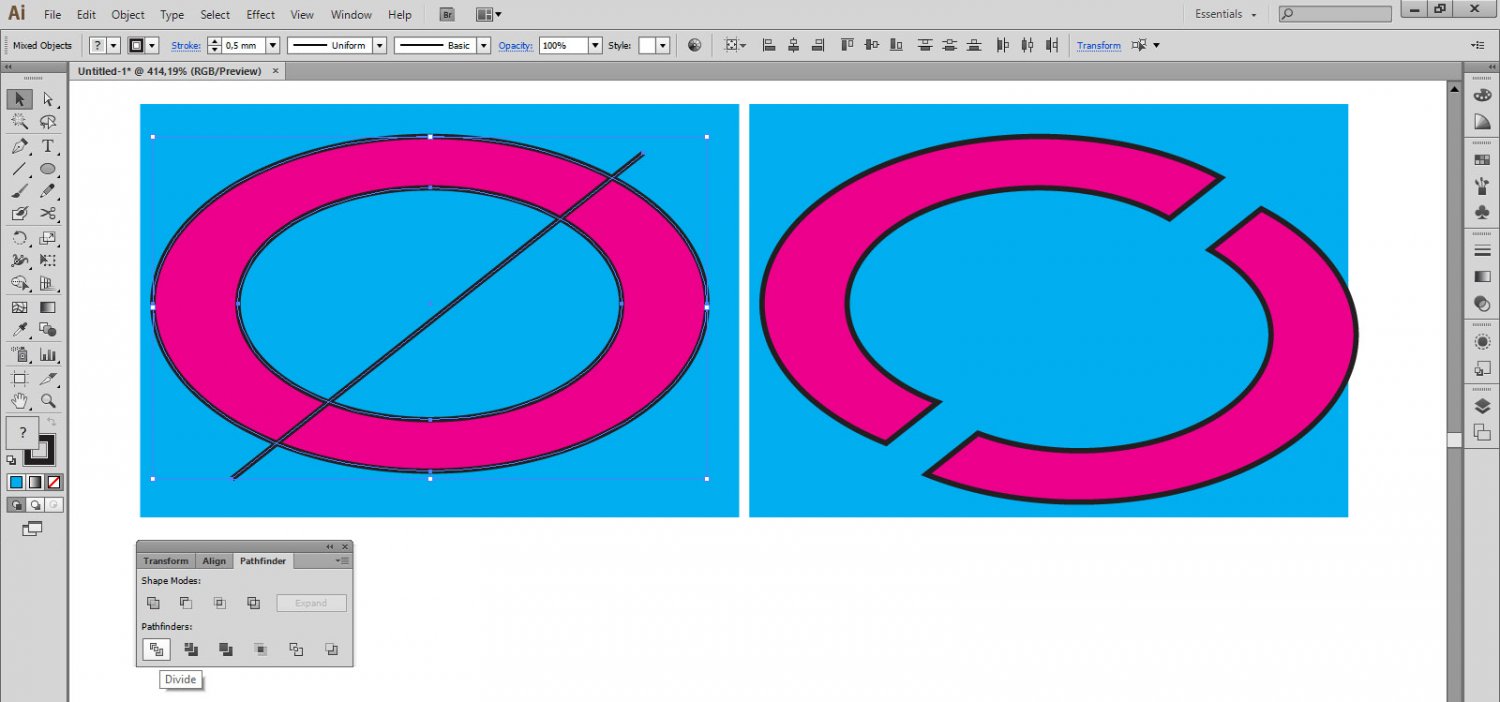This screenshot has height=702, width=1500.
Task: Set fill to None (red slash)
Action: coord(55,482)
